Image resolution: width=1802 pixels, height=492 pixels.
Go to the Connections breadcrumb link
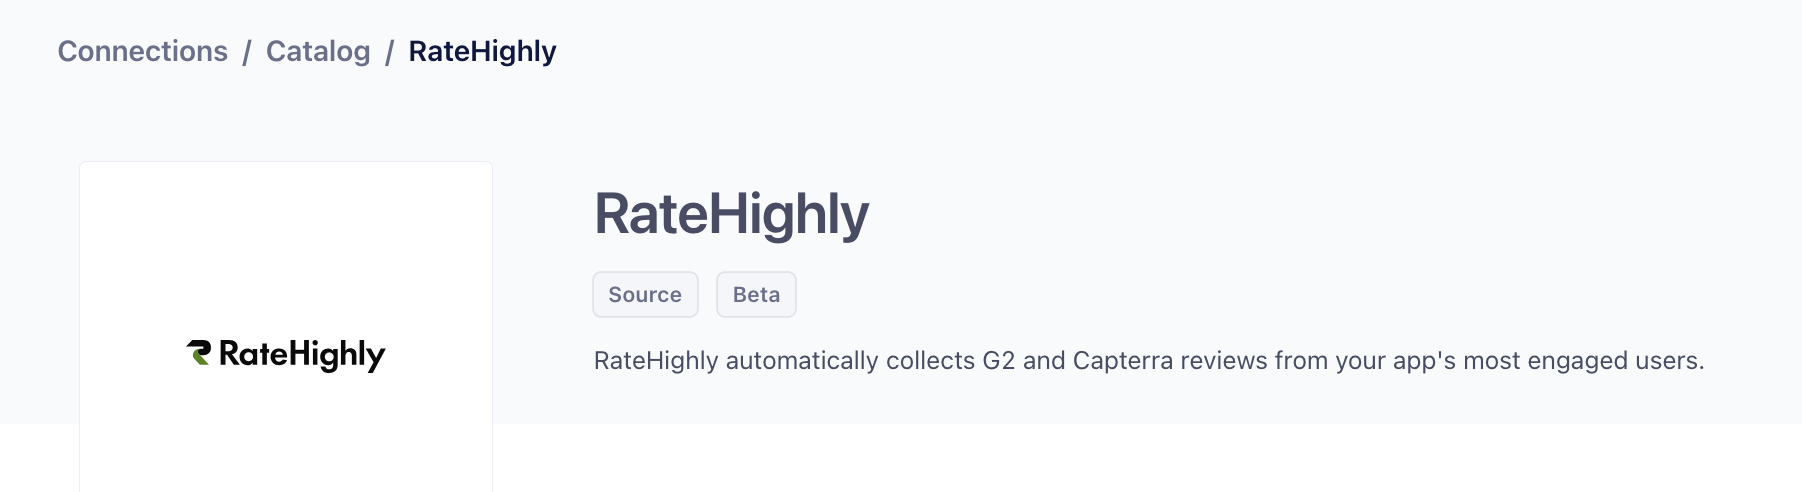pos(143,51)
